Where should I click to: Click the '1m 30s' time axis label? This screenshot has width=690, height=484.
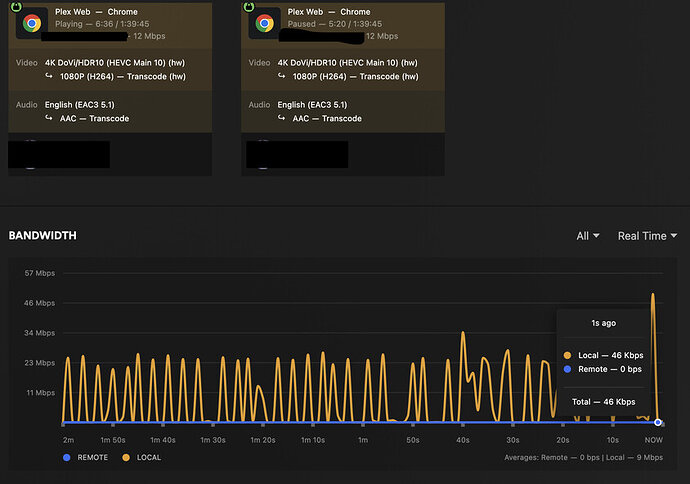(x=213, y=440)
